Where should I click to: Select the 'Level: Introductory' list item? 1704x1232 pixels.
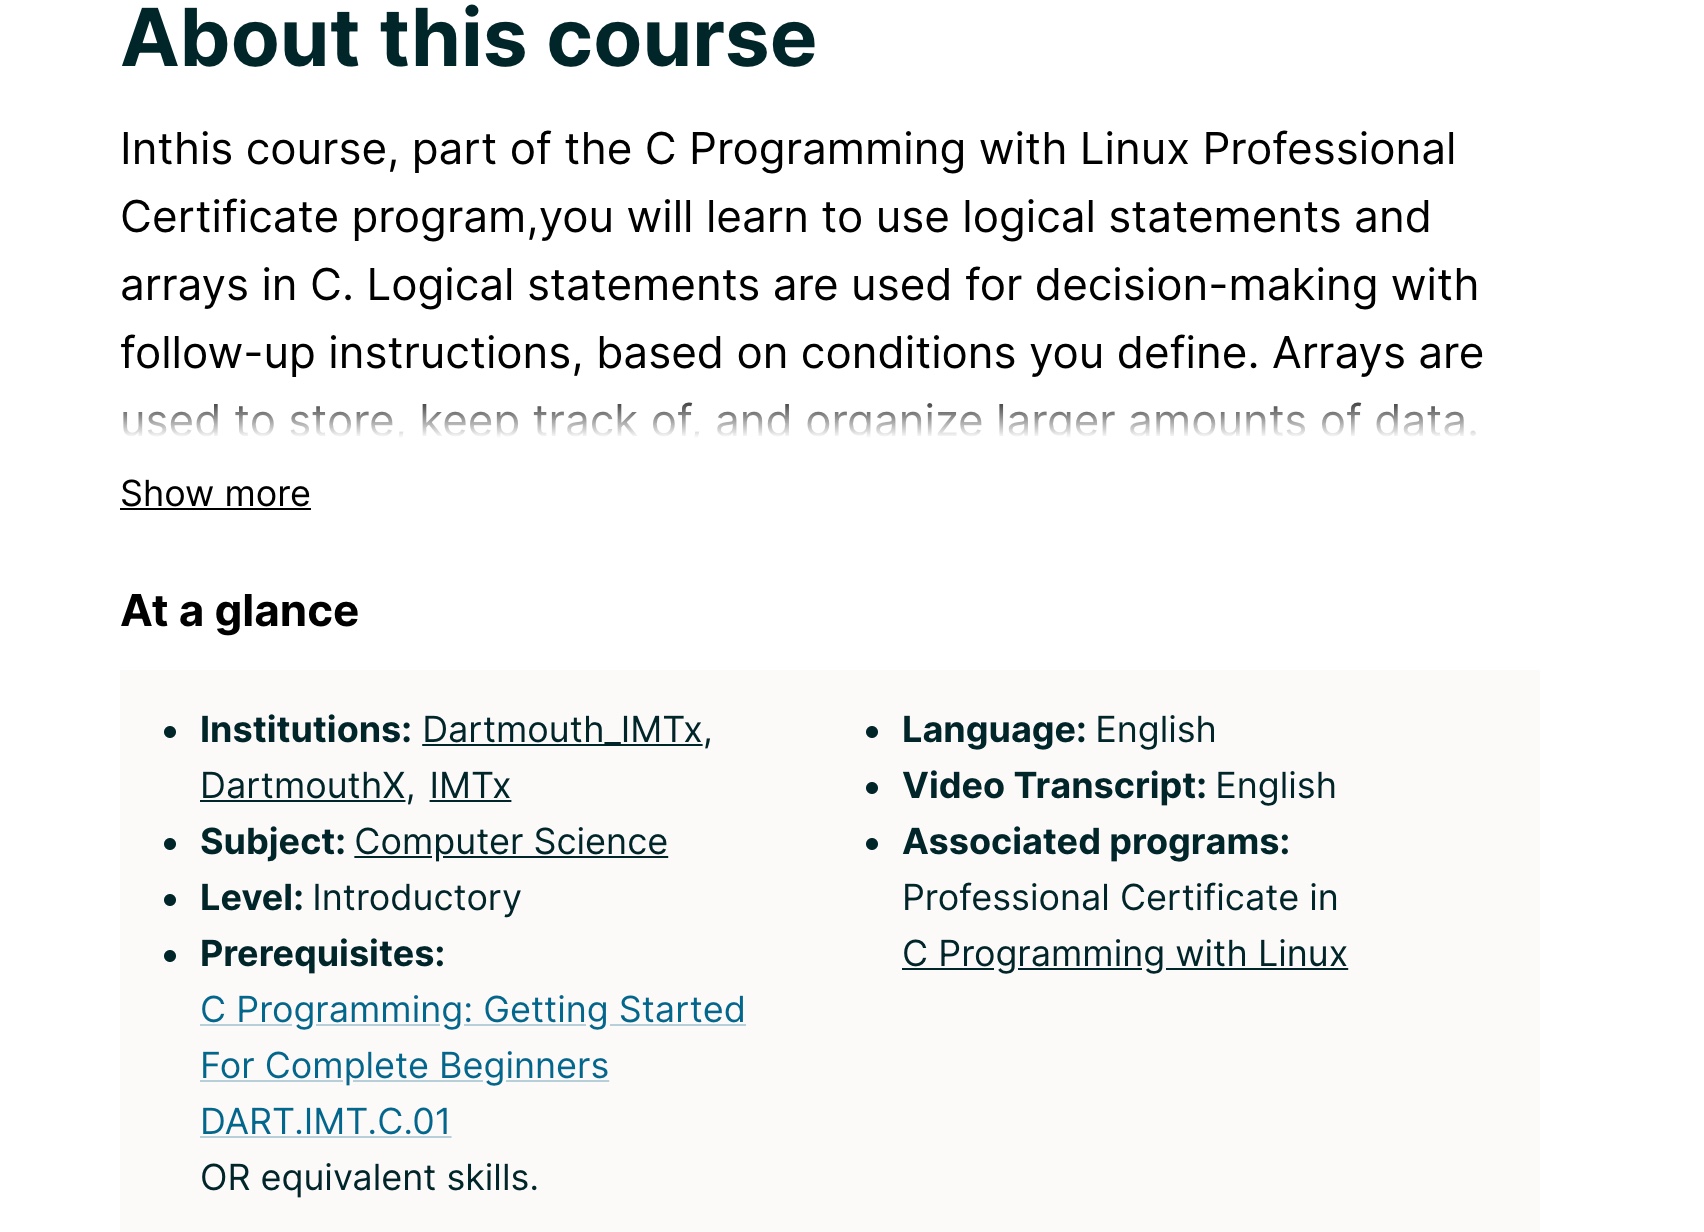(360, 898)
